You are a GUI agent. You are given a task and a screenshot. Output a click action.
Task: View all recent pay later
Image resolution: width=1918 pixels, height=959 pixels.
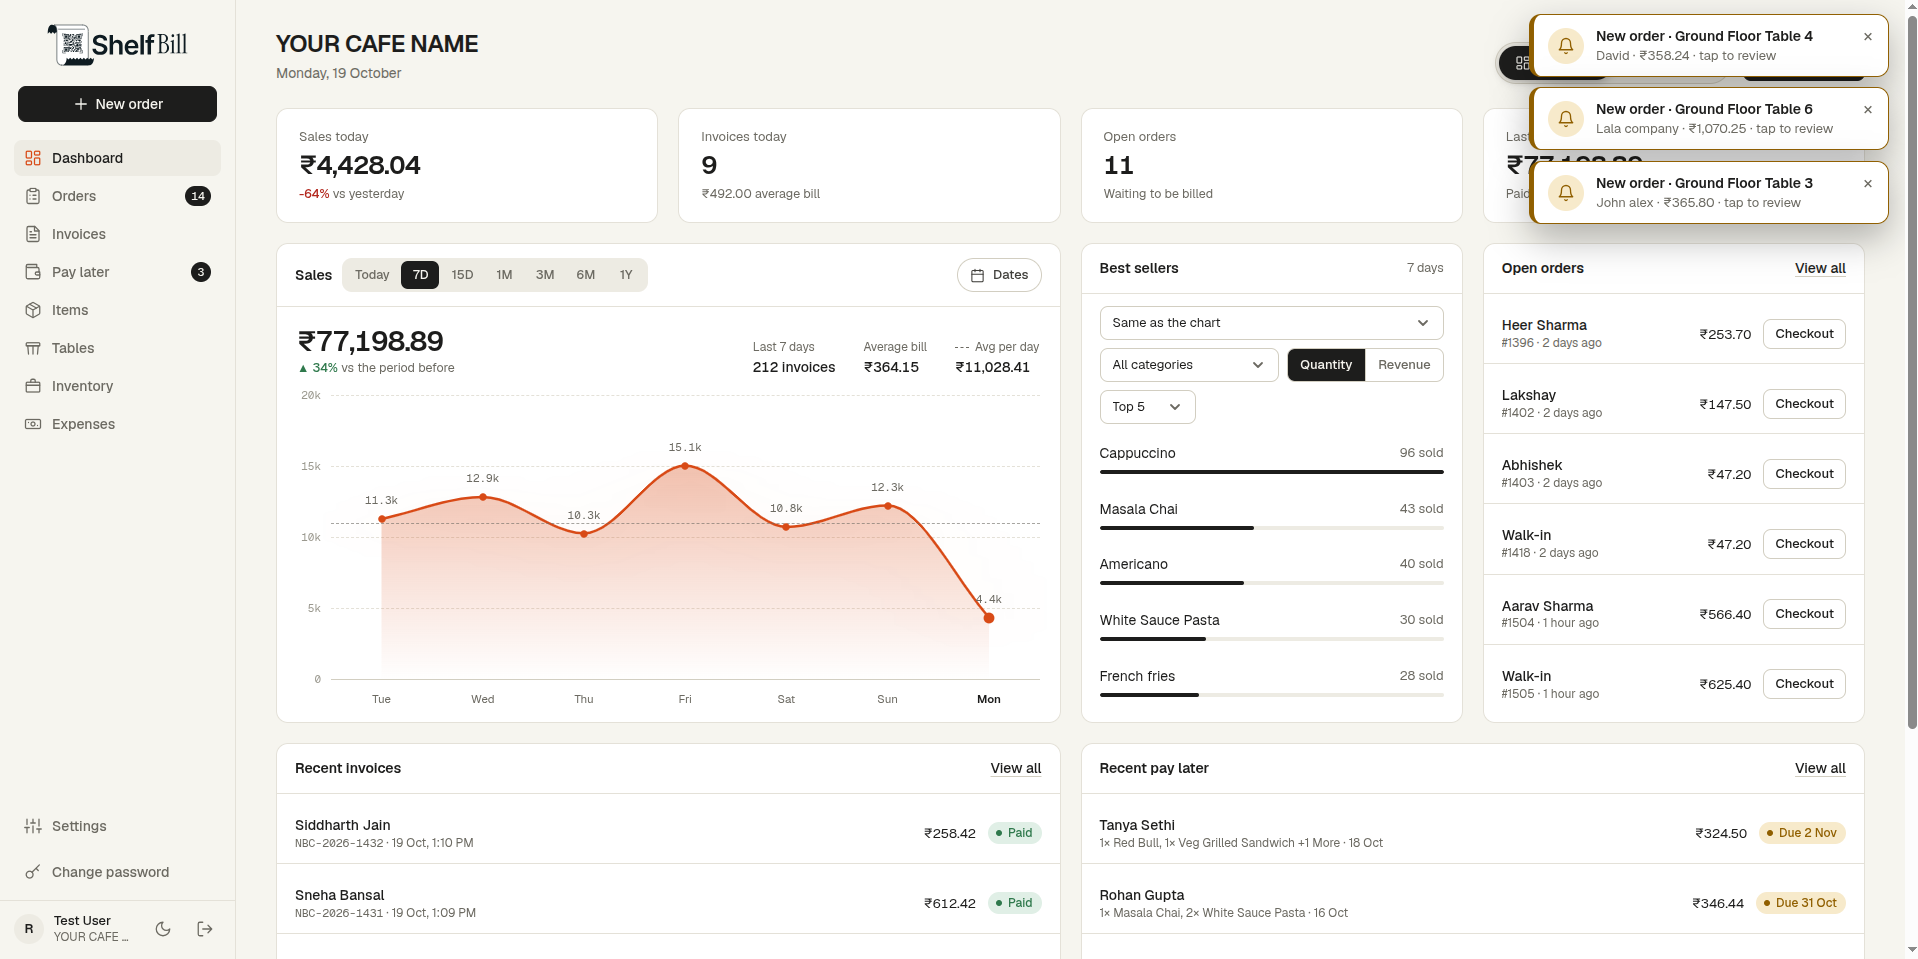(1820, 768)
